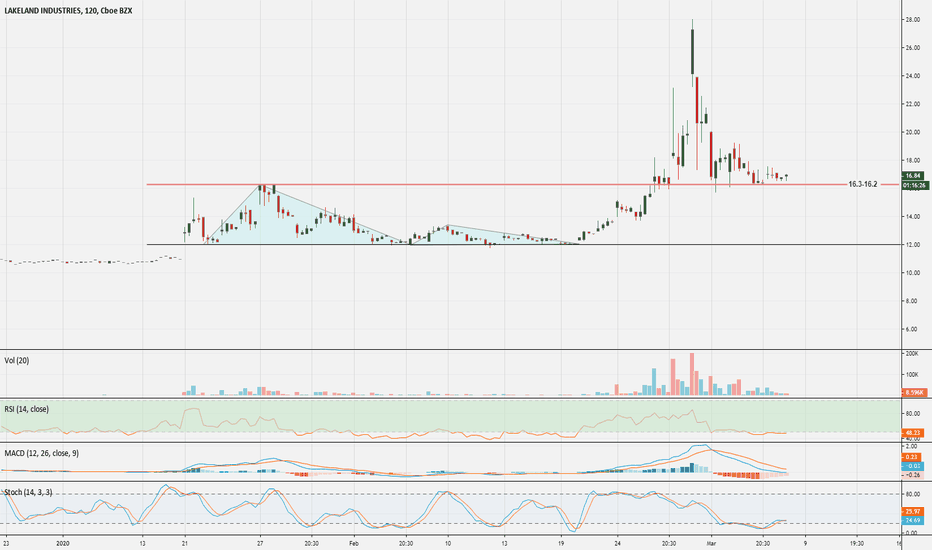Screen dimensions: 932x550
Task: Select the Vol (20) indicator label
Action: coord(17,360)
